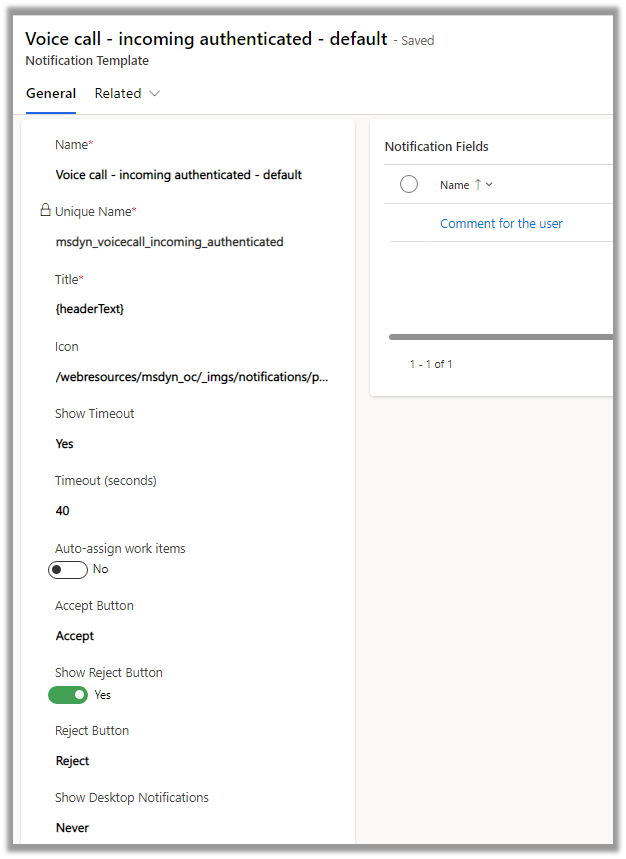Select all rows using header circle checkbox

tap(408, 184)
